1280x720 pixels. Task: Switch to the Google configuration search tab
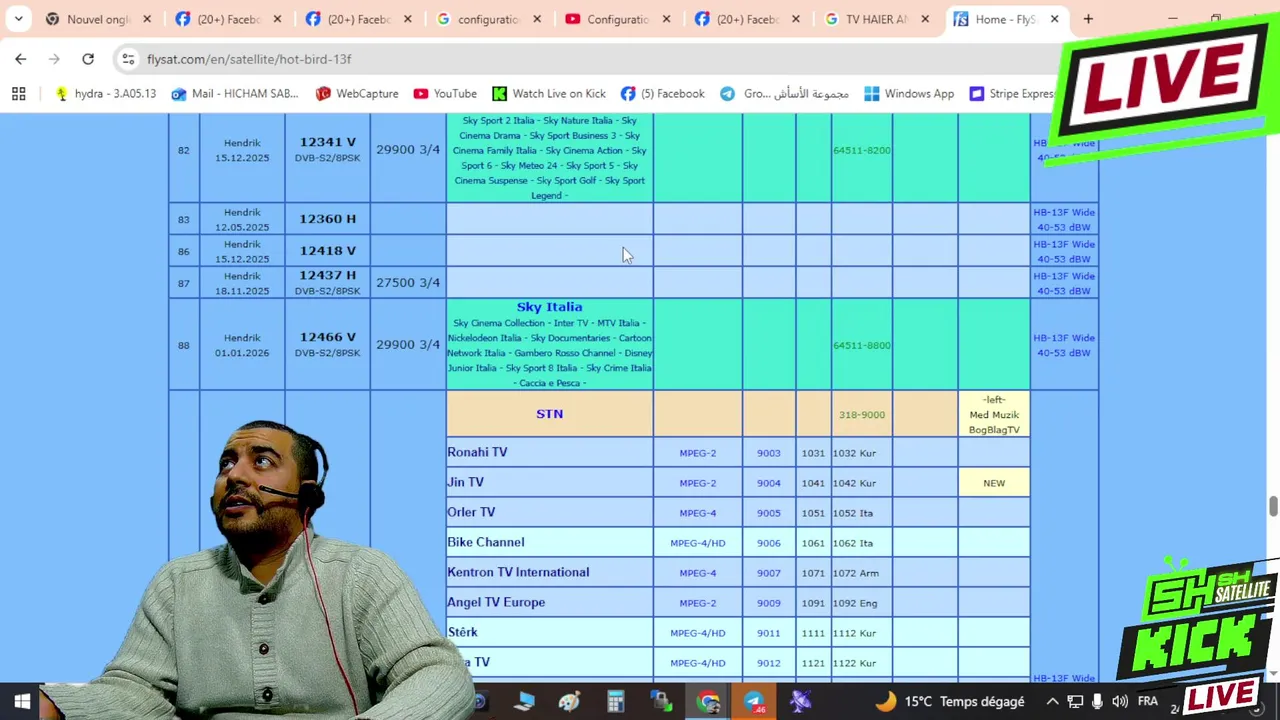(x=489, y=19)
